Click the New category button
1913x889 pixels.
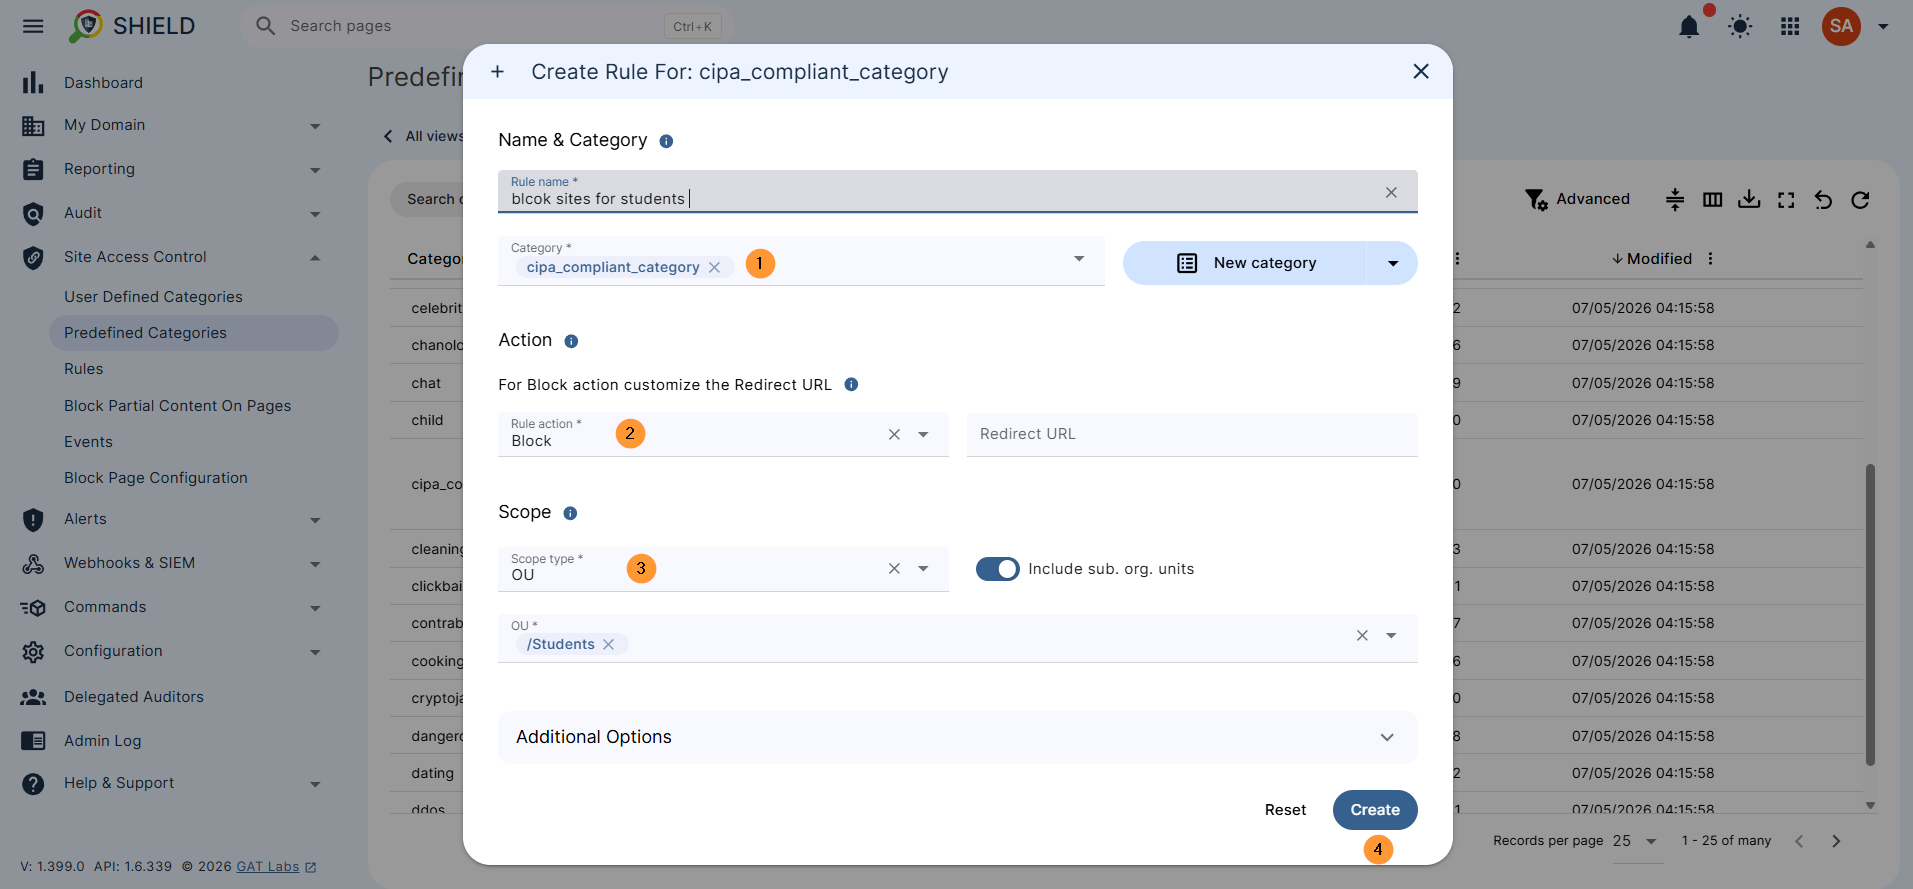pos(1245,263)
